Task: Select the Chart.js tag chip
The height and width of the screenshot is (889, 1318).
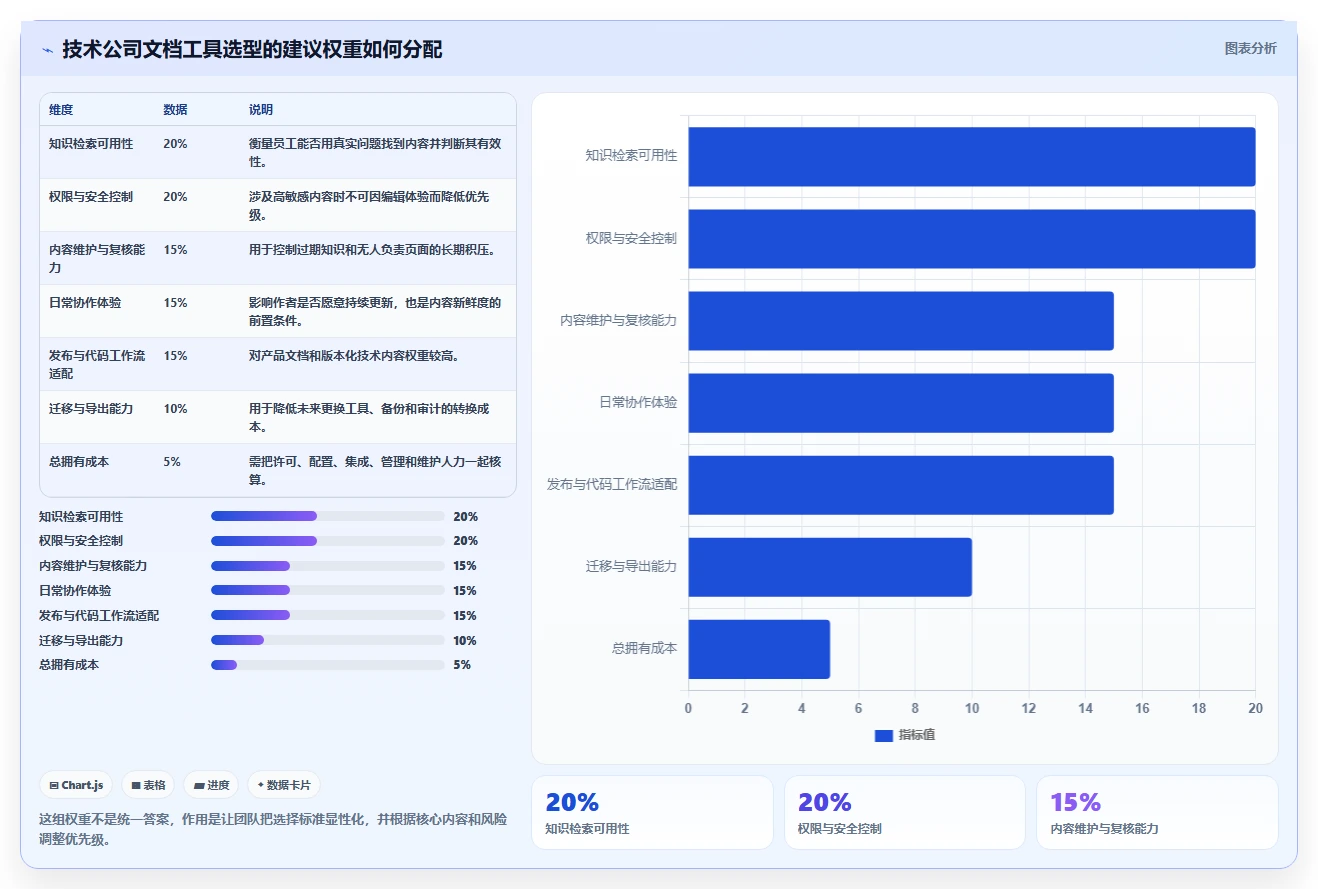Action: click(x=76, y=785)
